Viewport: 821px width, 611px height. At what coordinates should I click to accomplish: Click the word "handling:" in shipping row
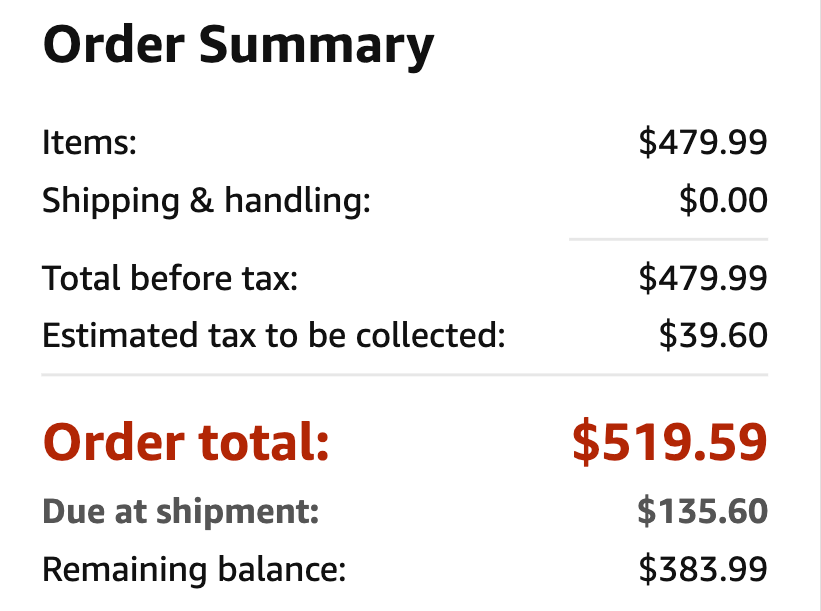tap(297, 201)
